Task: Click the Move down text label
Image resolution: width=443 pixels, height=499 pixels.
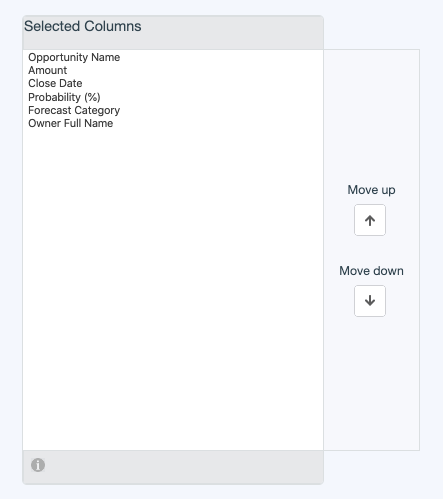Action: 371,271
